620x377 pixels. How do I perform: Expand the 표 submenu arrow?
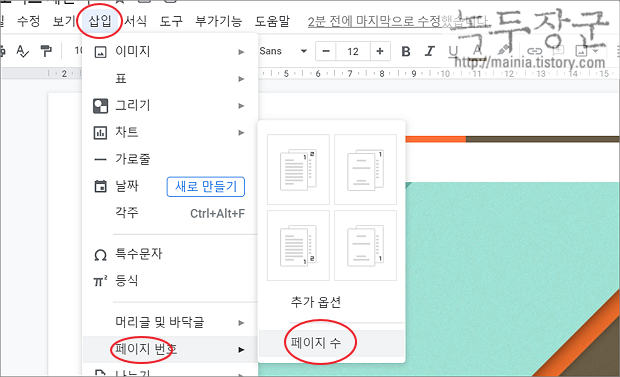pos(241,79)
